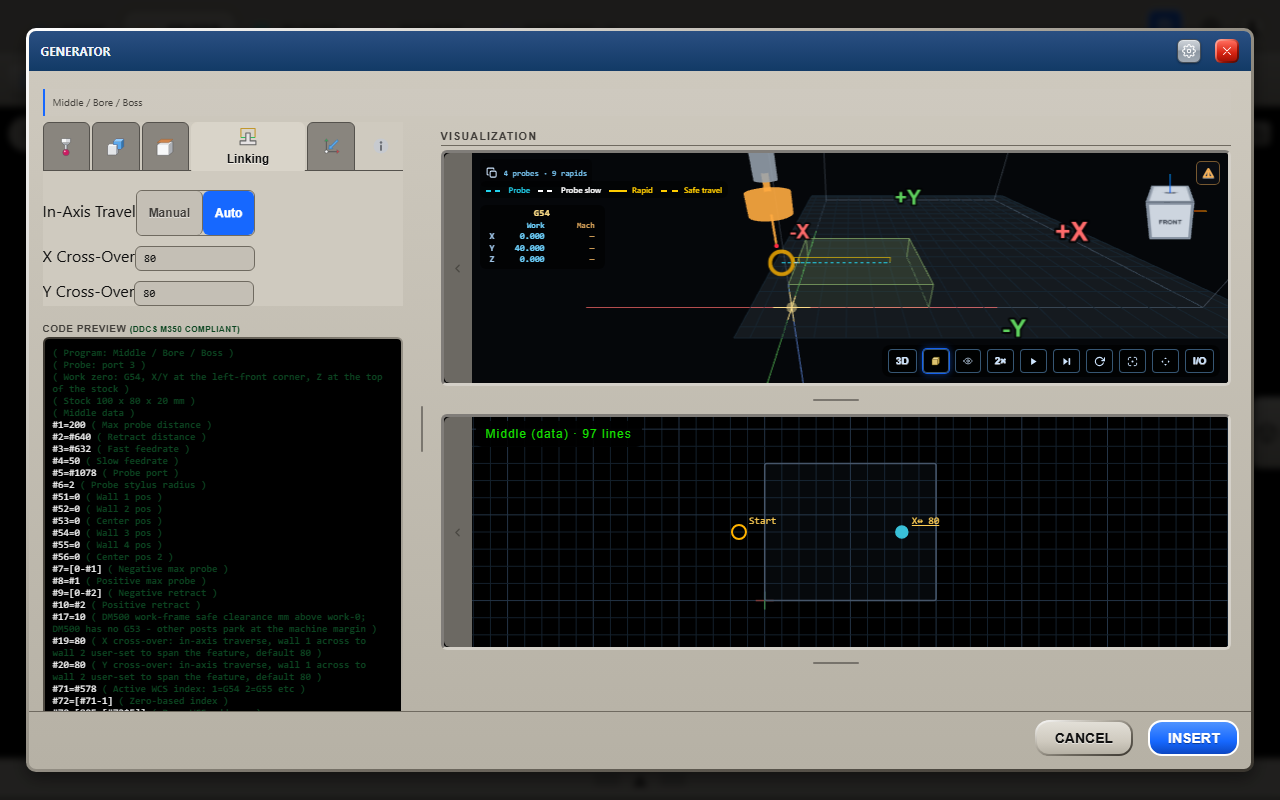Click the warning triangle icon in visualization
1280x800 pixels.
pyautogui.click(x=1208, y=173)
